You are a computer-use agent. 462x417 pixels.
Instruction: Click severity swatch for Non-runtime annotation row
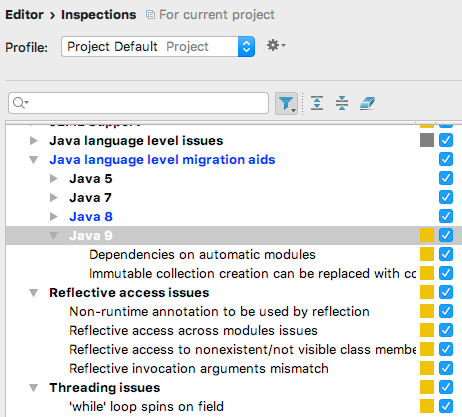coord(427,311)
